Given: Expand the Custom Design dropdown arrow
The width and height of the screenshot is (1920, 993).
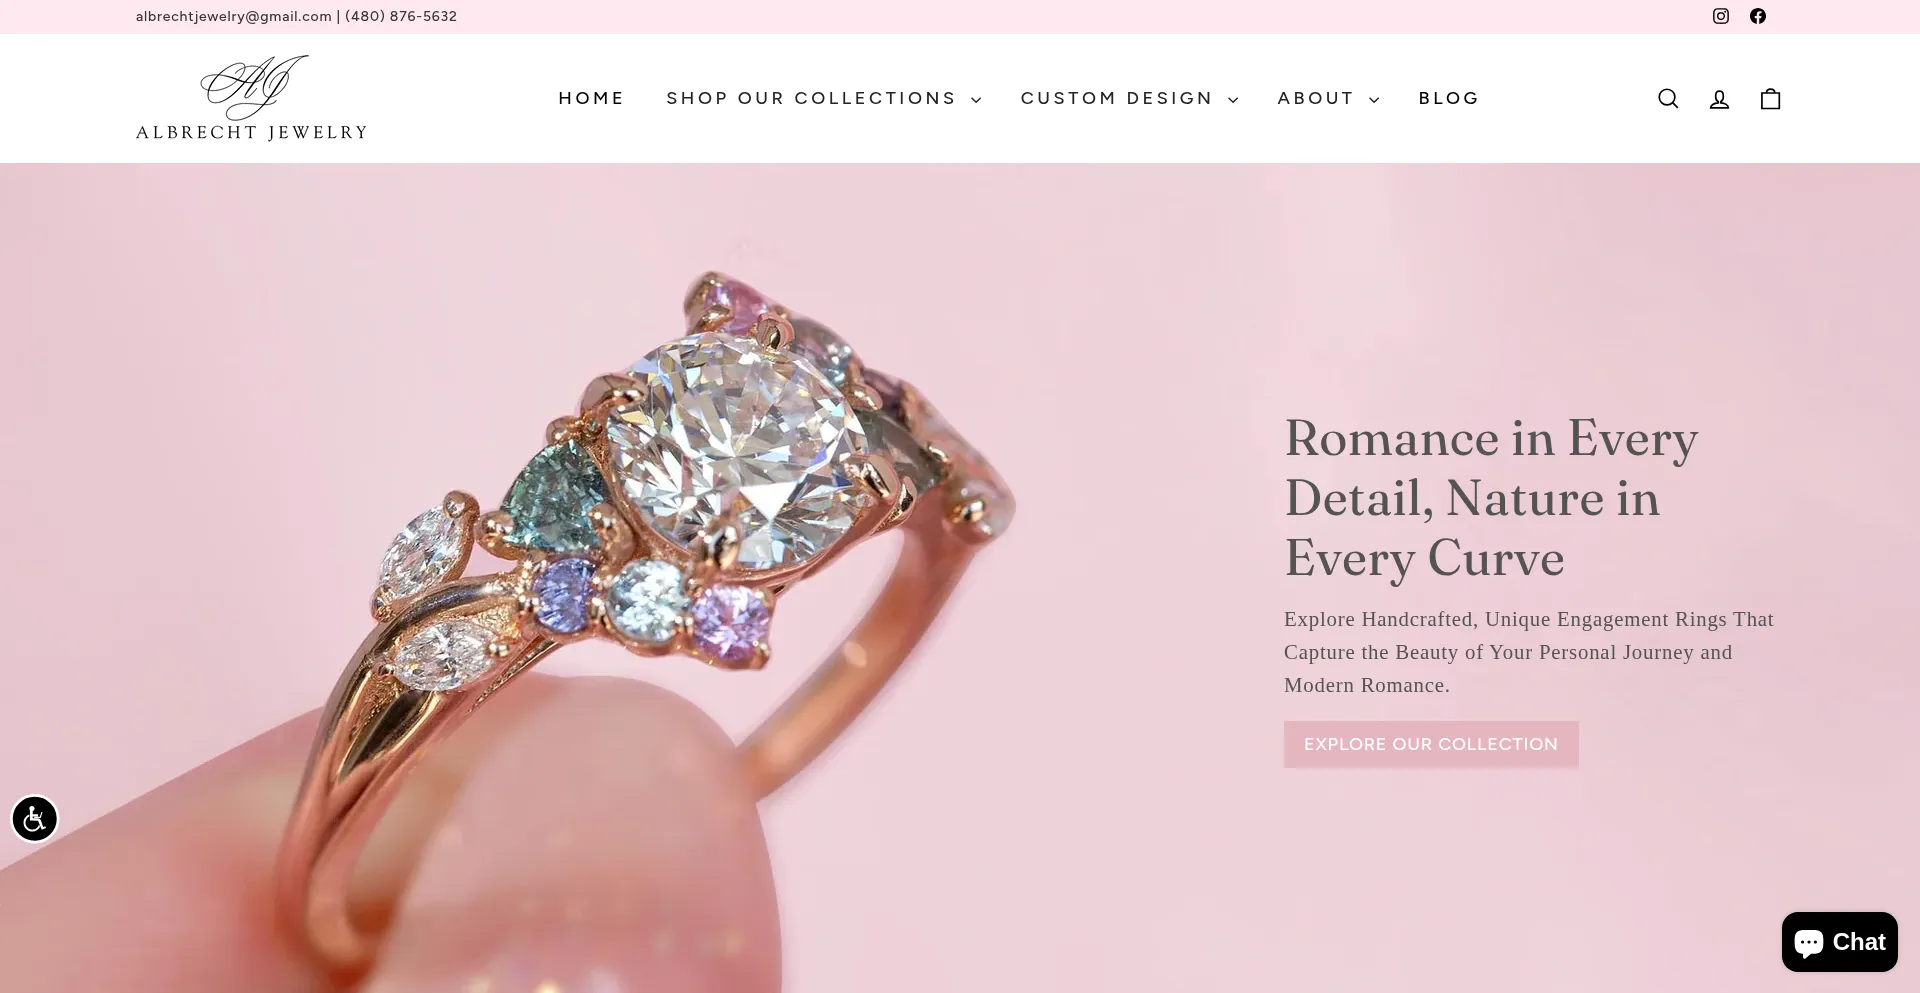Looking at the screenshot, I should [1233, 100].
